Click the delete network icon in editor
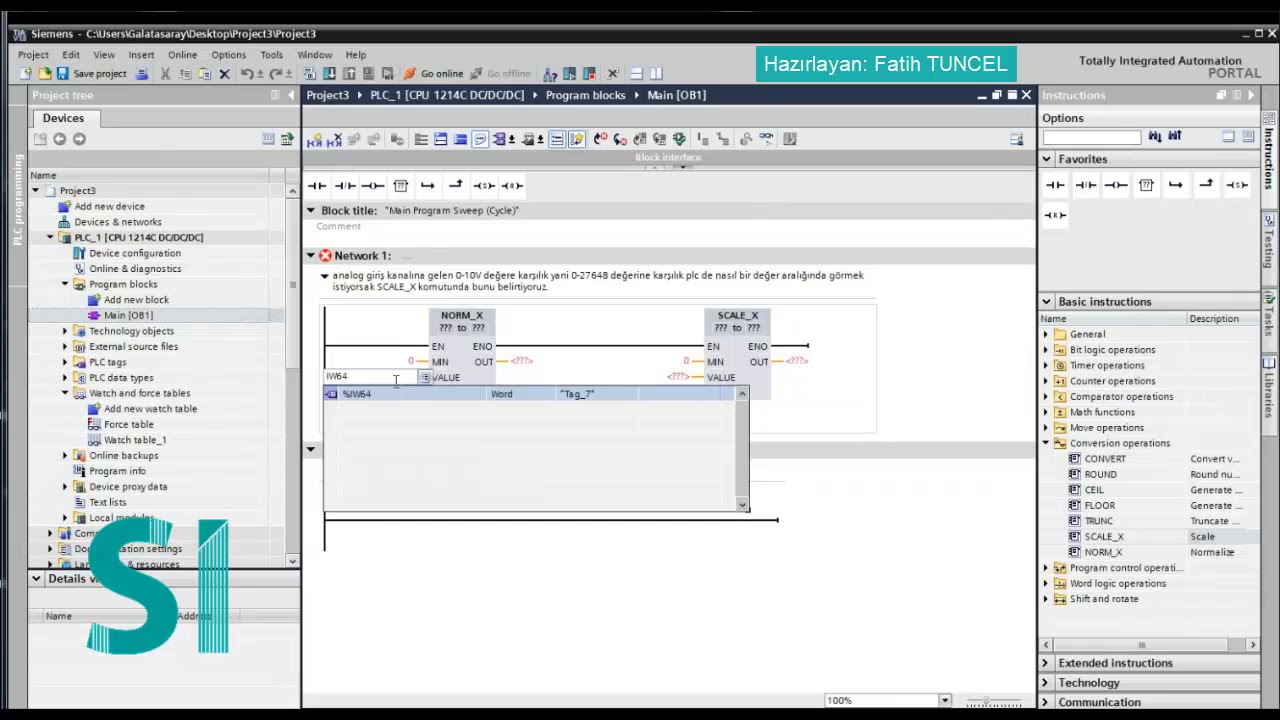Image resolution: width=1280 pixels, height=720 pixels. click(x=334, y=139)
